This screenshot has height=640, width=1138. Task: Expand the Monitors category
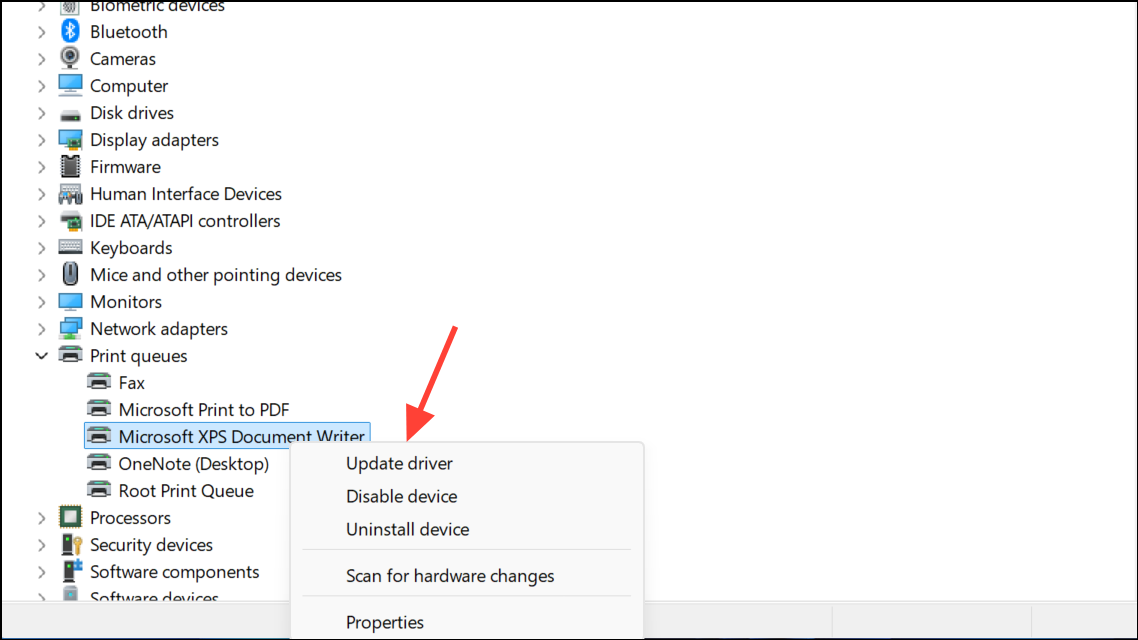coord(41,302)
